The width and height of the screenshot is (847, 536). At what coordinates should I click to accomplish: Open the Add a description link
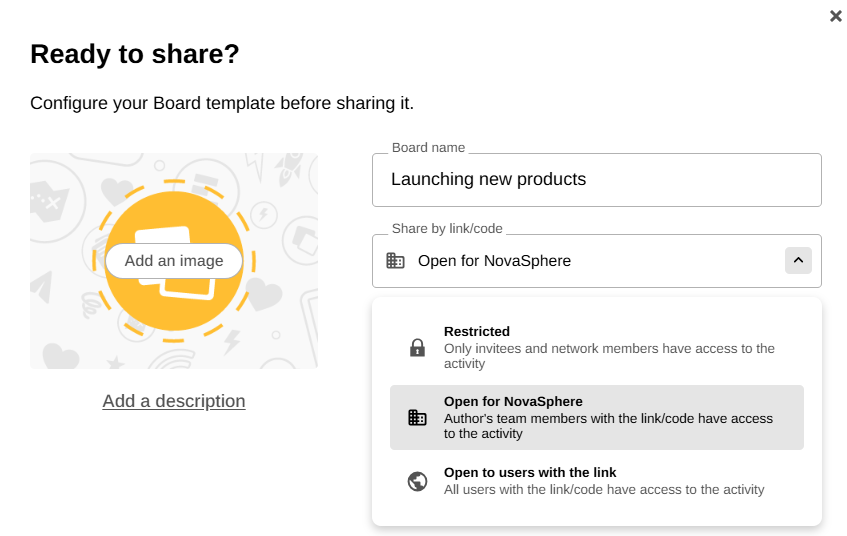(x=174, y=401)
